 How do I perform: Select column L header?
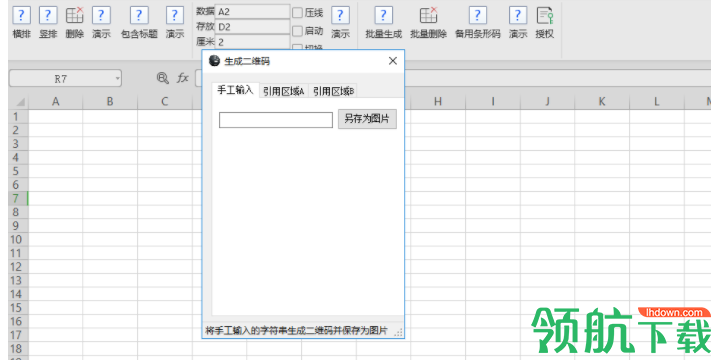pyautogui.click(x=657, y=102)
